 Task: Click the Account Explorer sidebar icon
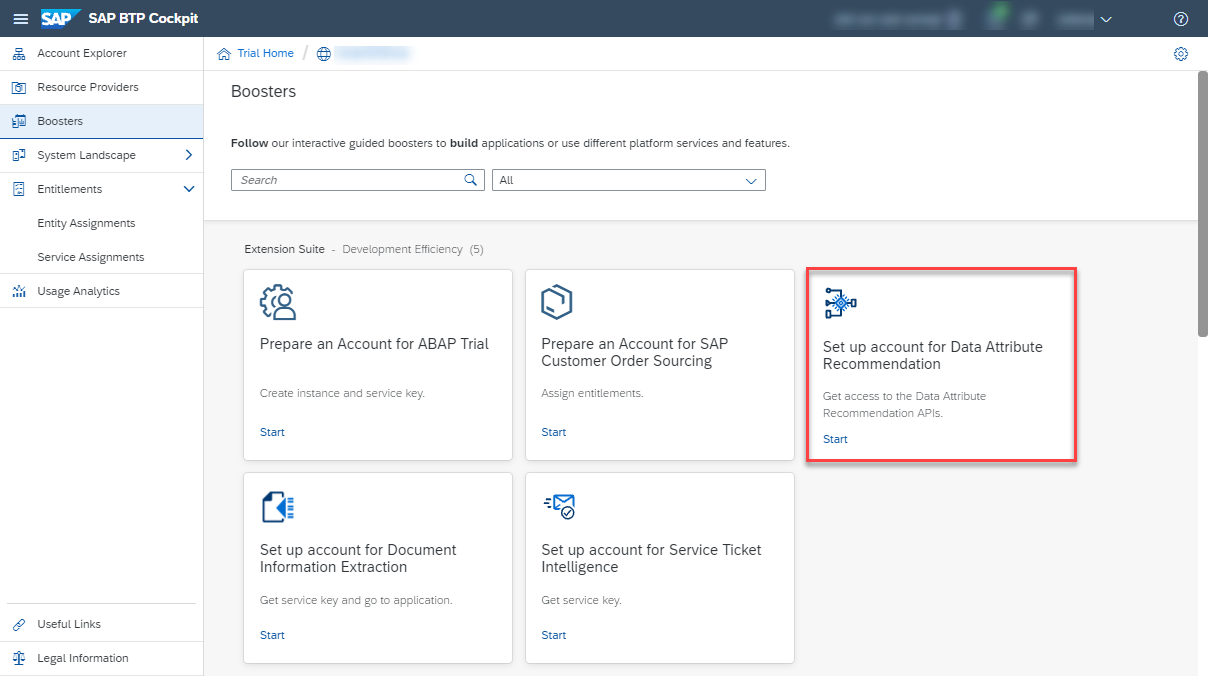coord(19,53)
